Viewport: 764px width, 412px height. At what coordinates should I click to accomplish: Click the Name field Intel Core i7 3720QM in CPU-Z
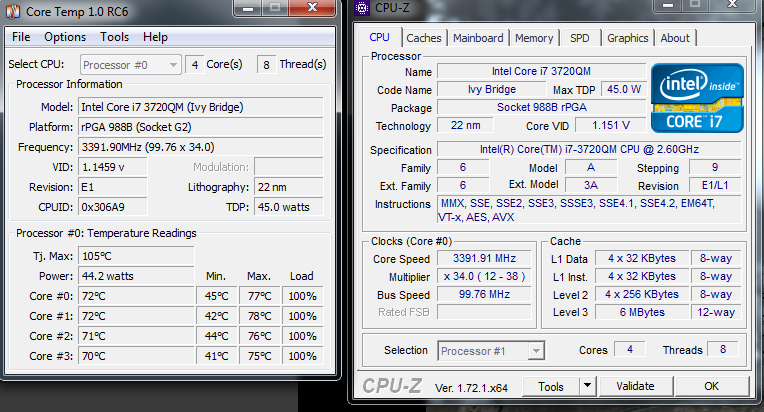tap(541, 71)
